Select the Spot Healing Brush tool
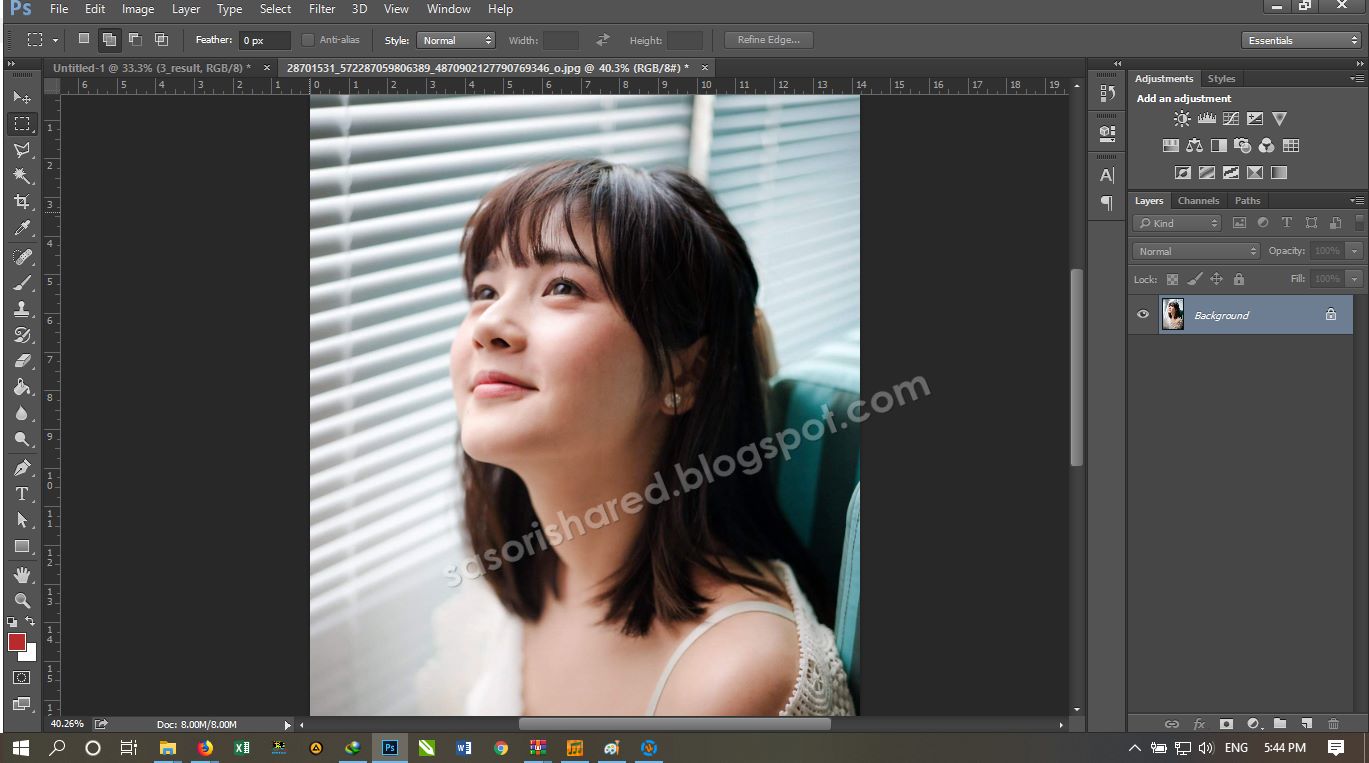Viewport: 1369px width, 763px height. point(22,257)
